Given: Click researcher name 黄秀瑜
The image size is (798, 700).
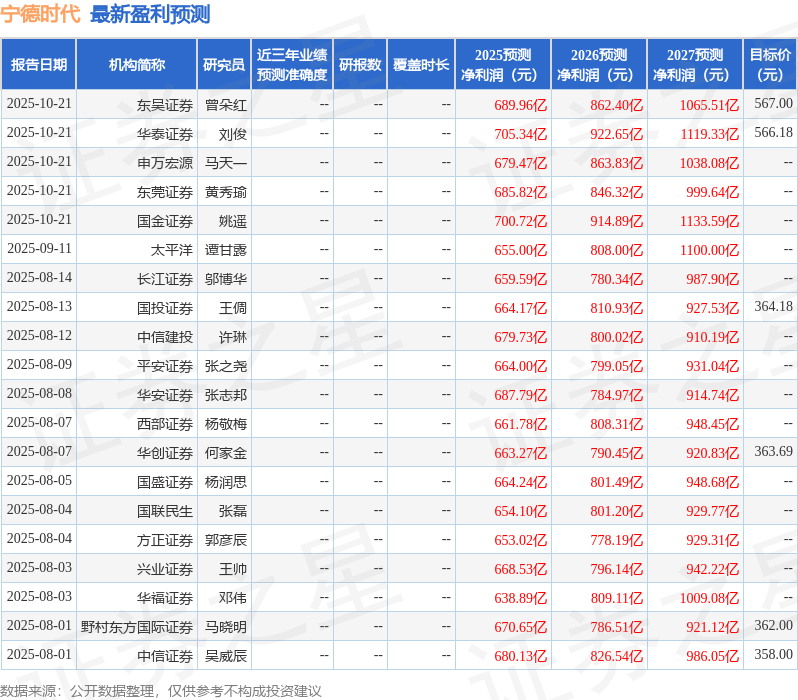Looking at the screenshot, I should tap(226, 192).
